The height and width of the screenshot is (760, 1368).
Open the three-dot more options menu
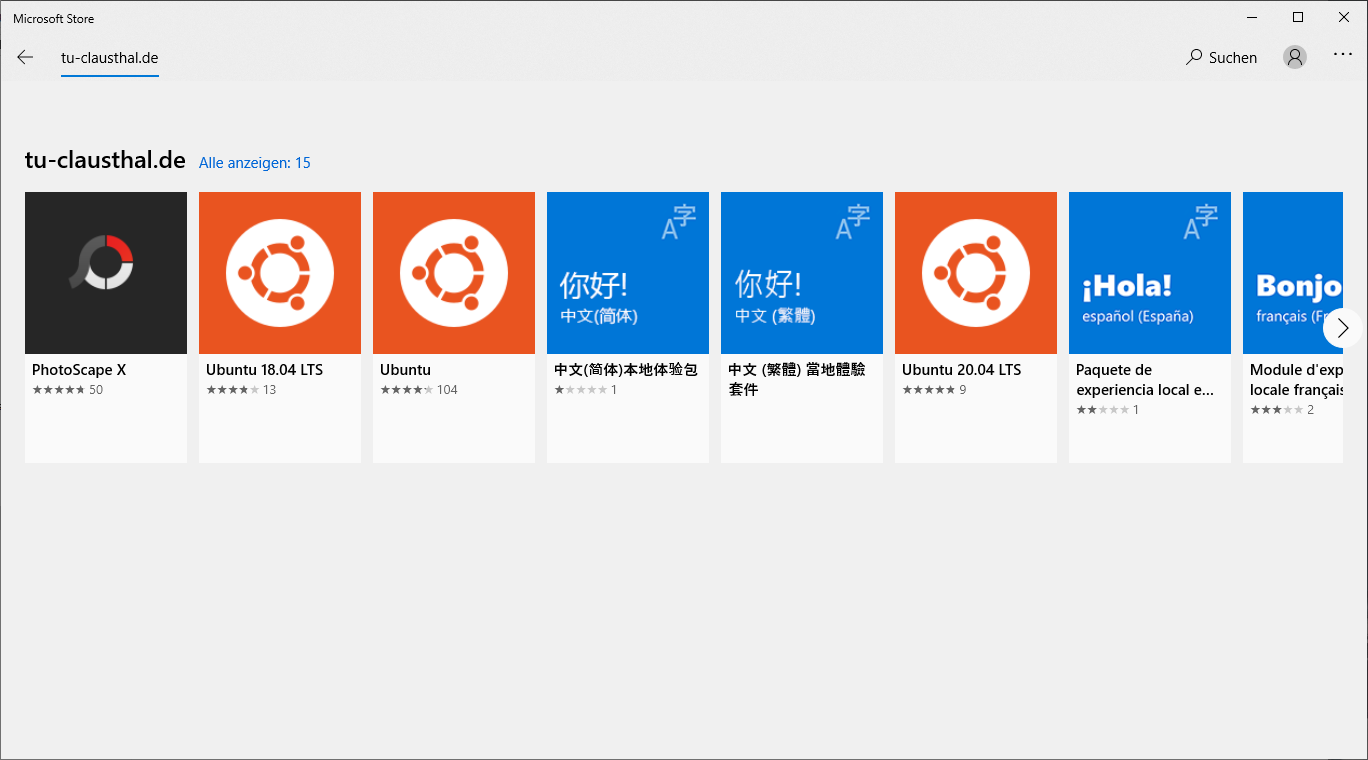pyautogui.click(x=1343, y=55)
